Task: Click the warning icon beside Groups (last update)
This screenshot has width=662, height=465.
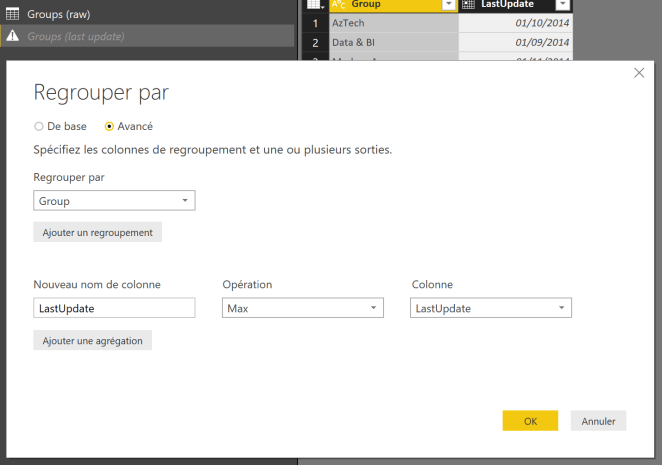Action: (13, 36)
